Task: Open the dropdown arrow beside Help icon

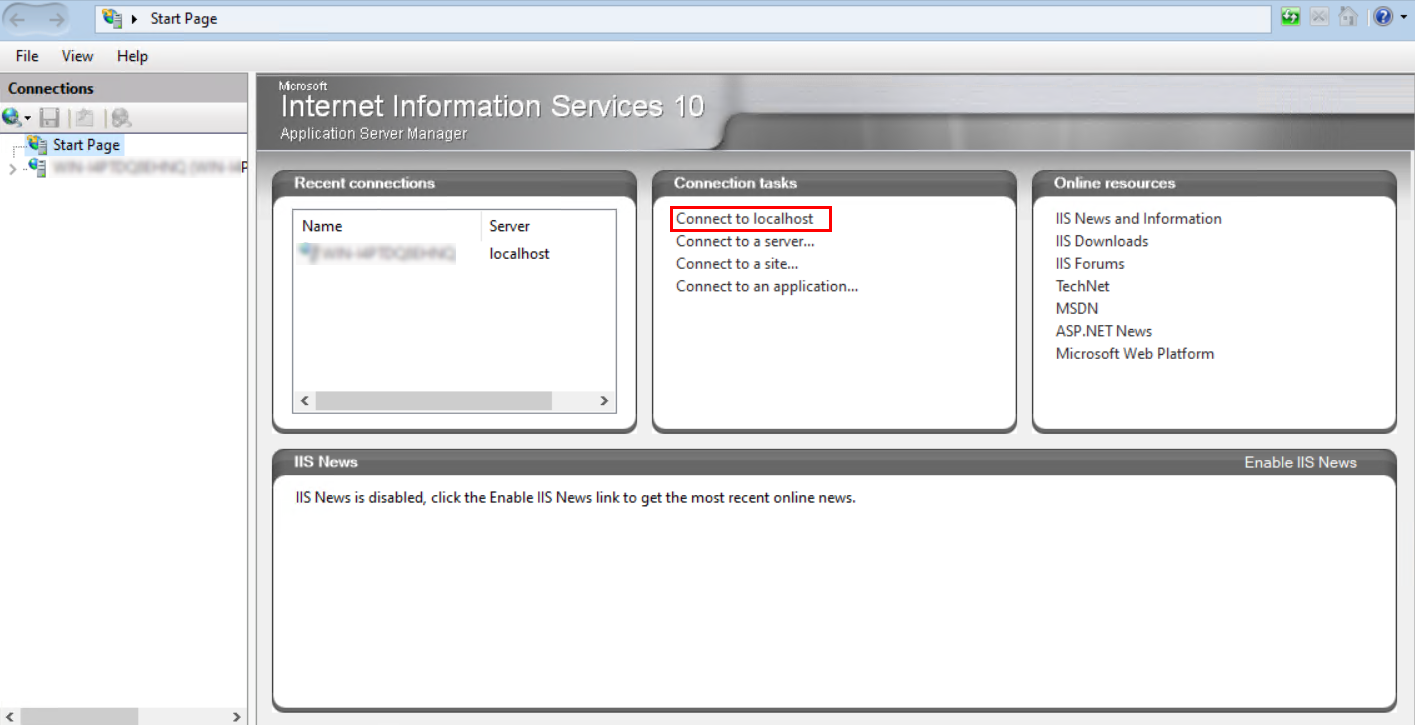Action: point(1403,18)
